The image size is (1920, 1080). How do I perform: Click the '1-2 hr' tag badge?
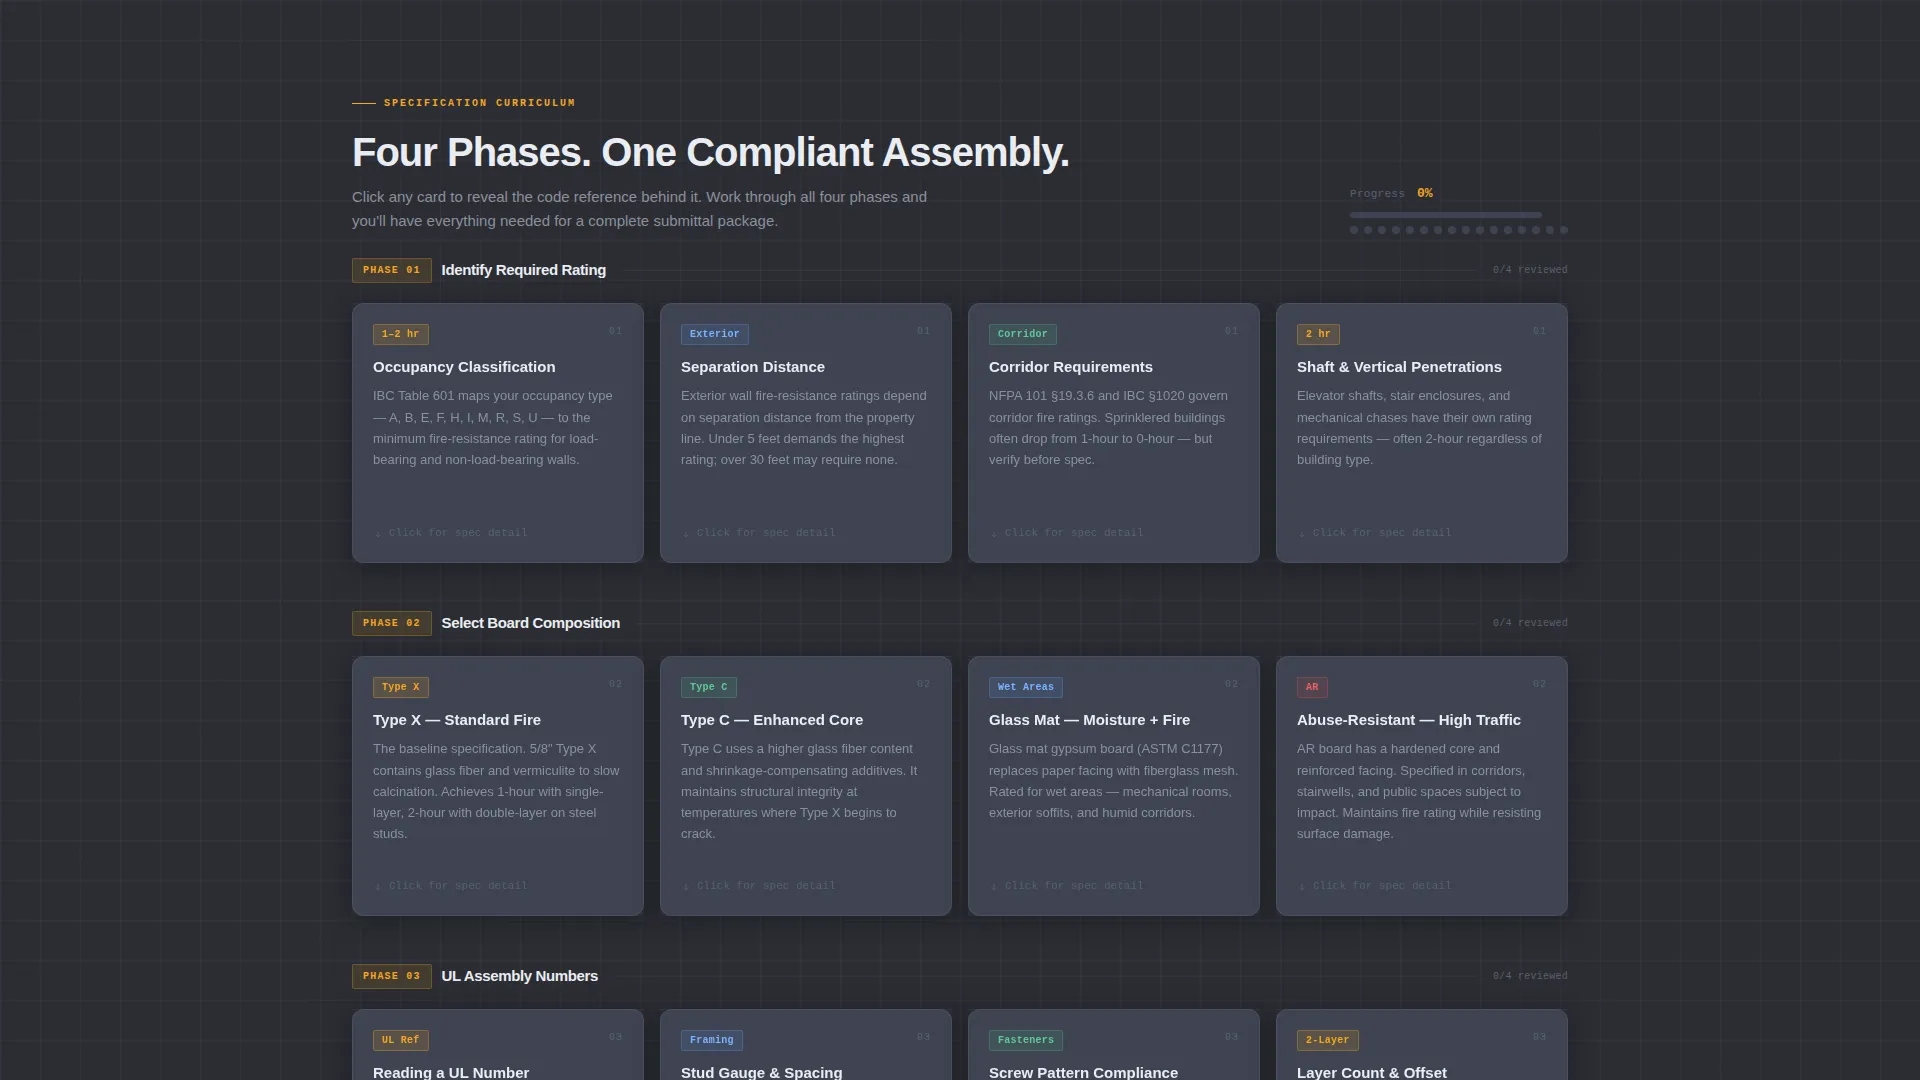pos(400,334)
